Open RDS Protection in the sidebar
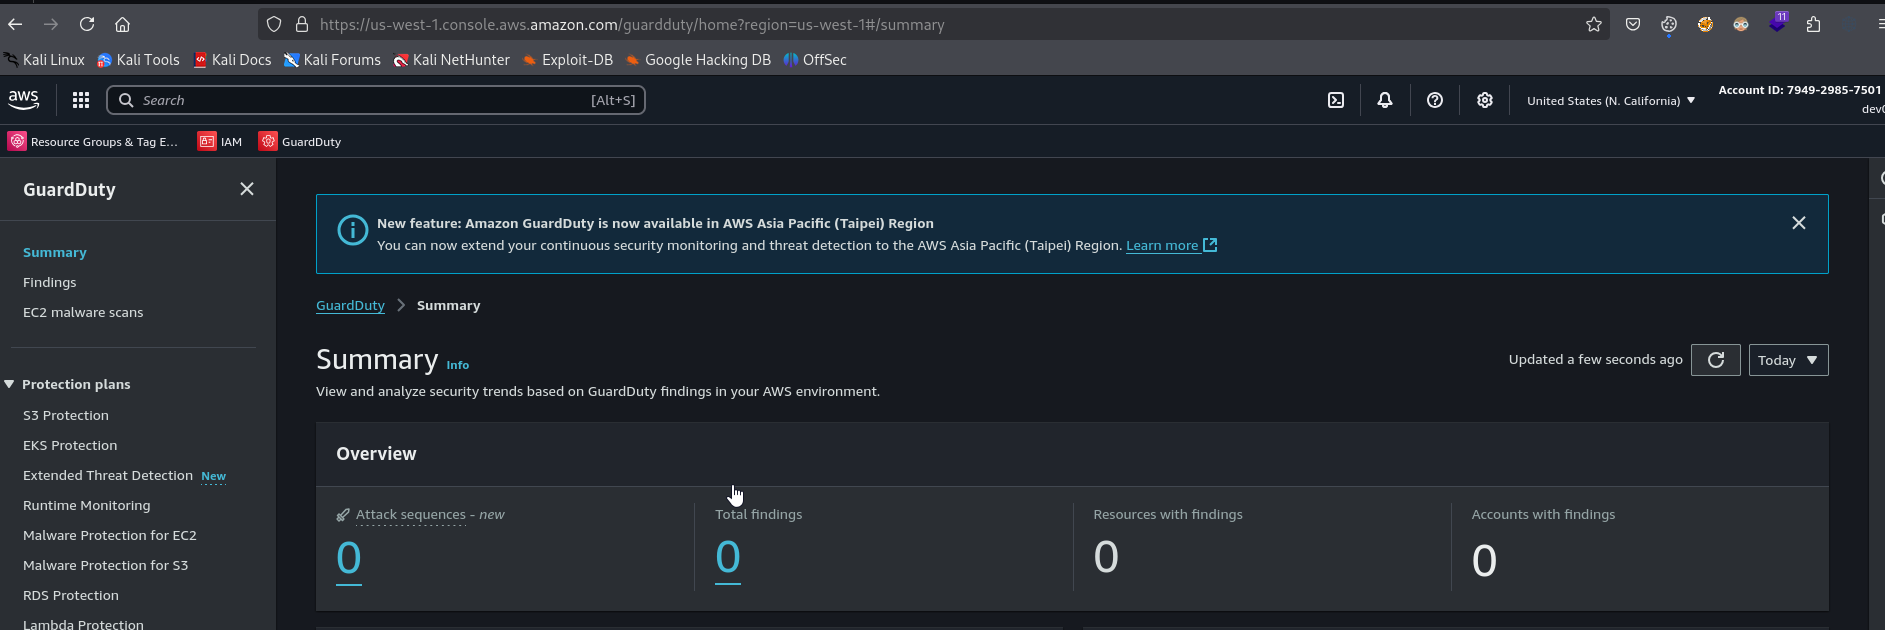1885x630 pixels. coord(71,595)
